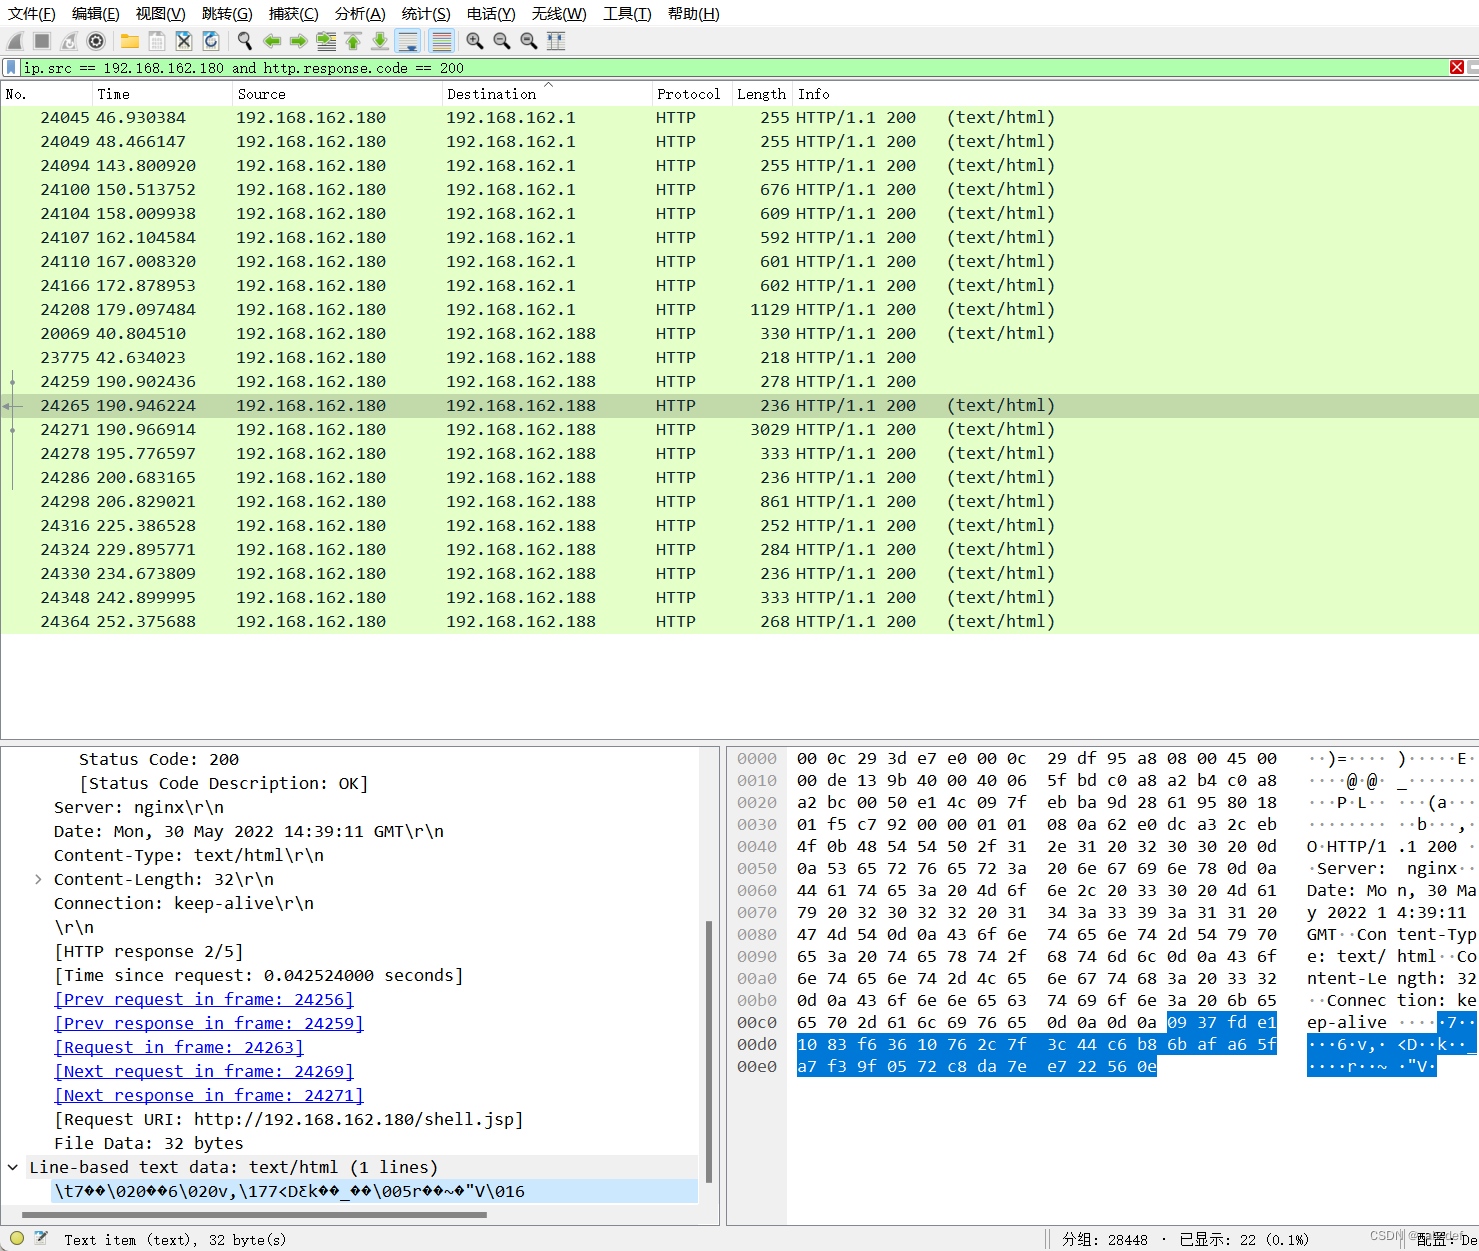The width and height of the screenshot is (1479, 1251).
Task: Sort by the Info column header
Action: click(1135, 94)
